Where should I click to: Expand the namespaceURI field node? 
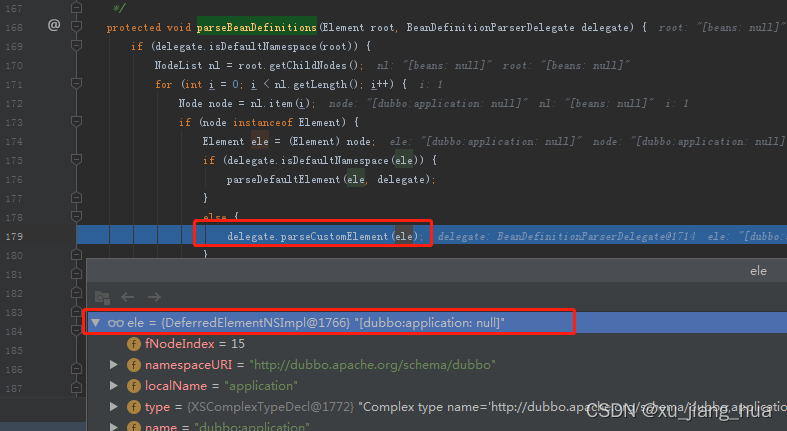[113, 365]
